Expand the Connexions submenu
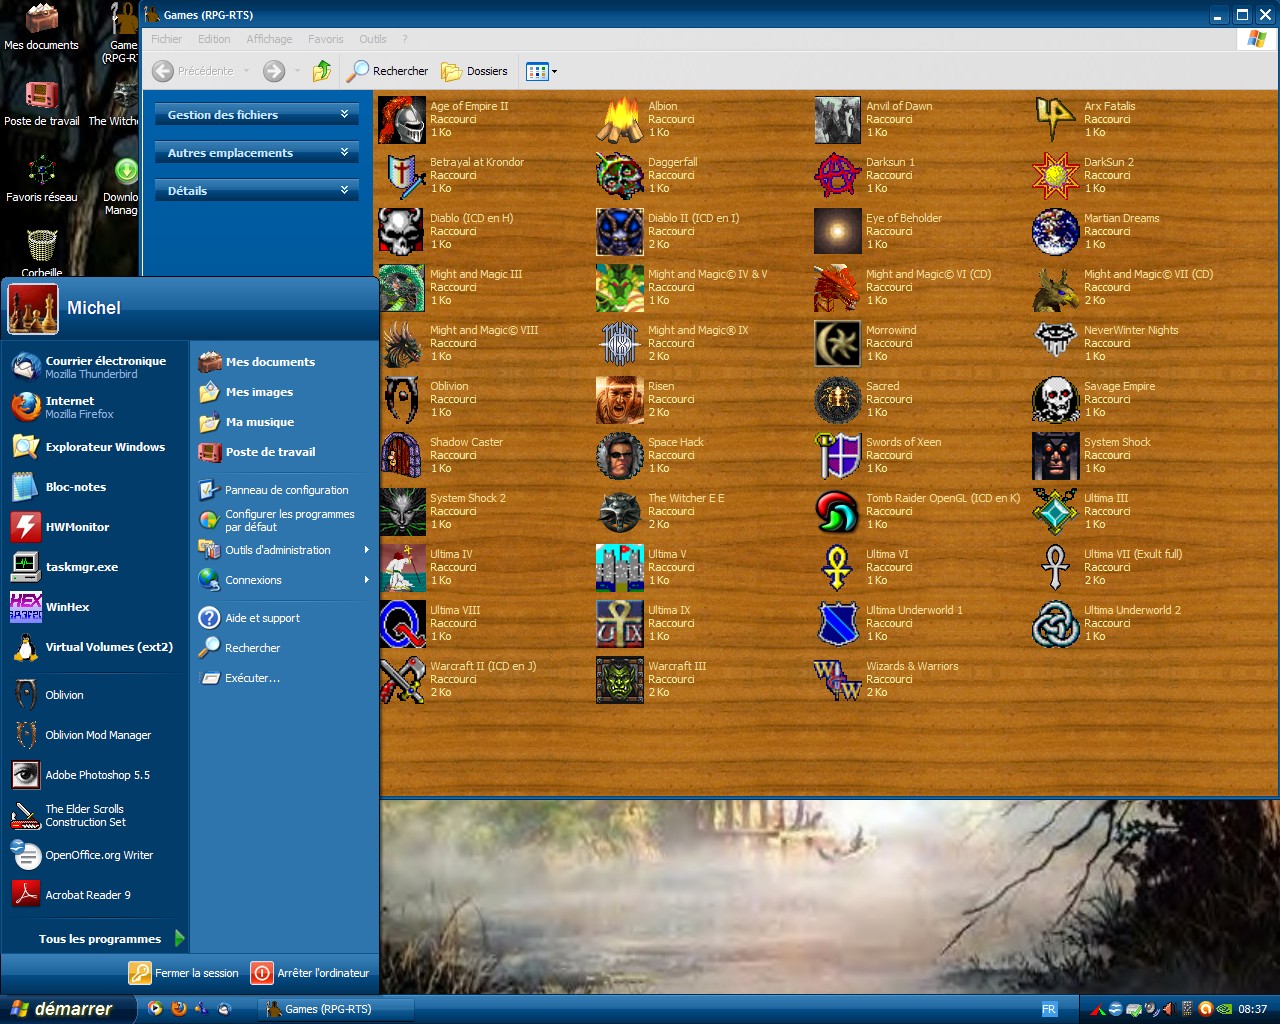Screen dimensions: 1280x1024 coord(284,580)
